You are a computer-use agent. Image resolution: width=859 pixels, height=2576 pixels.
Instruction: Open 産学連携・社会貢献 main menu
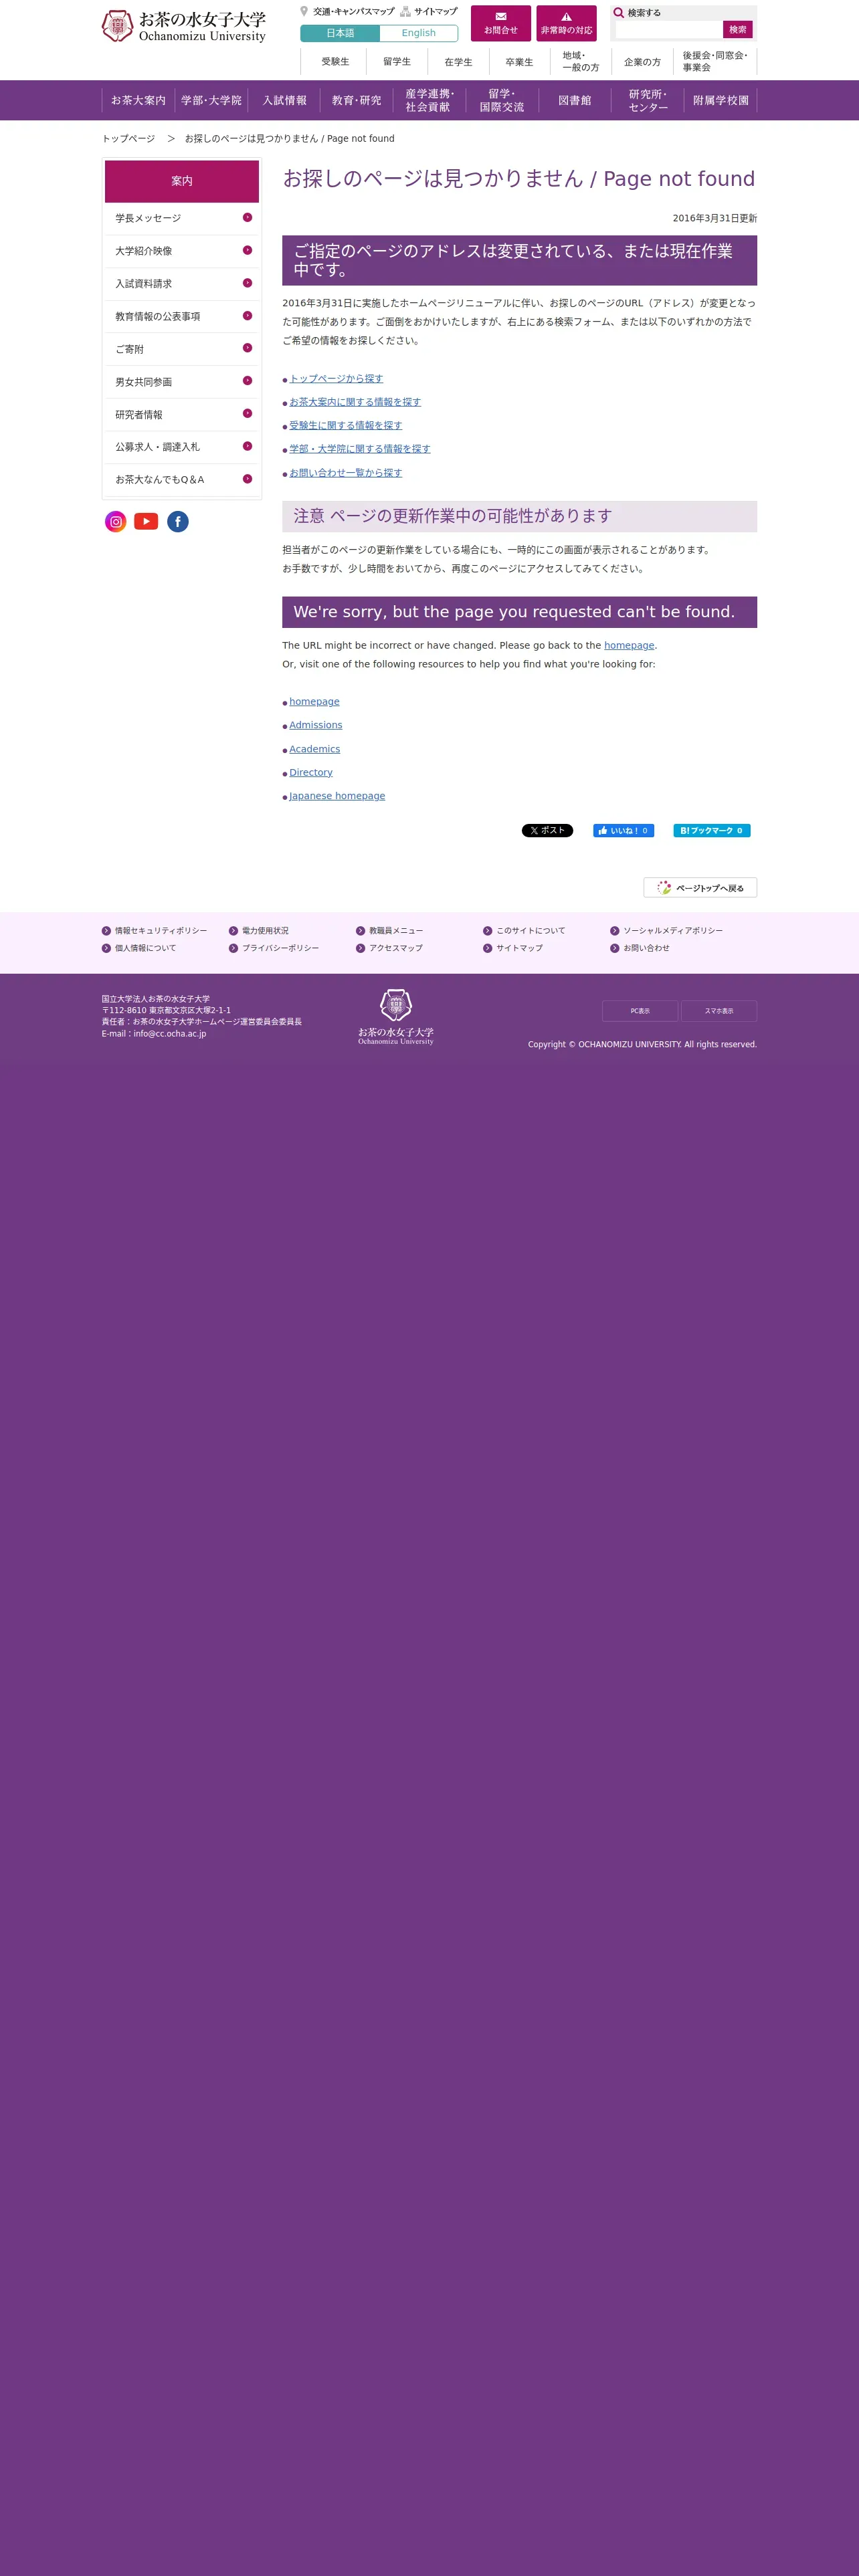pyautogui.click(x=429, y=100)
